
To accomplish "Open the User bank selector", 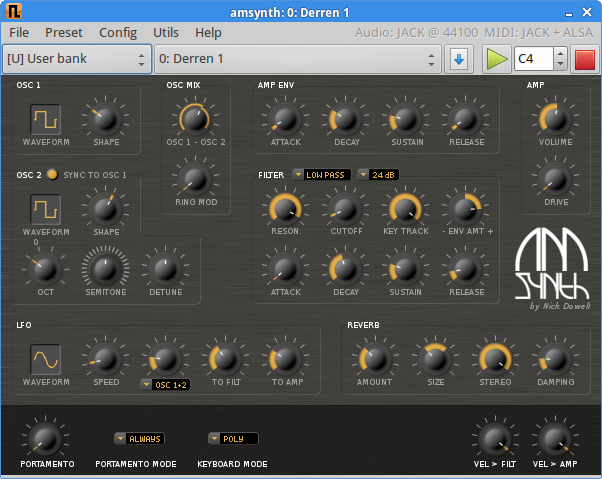I will coord(77,59).
